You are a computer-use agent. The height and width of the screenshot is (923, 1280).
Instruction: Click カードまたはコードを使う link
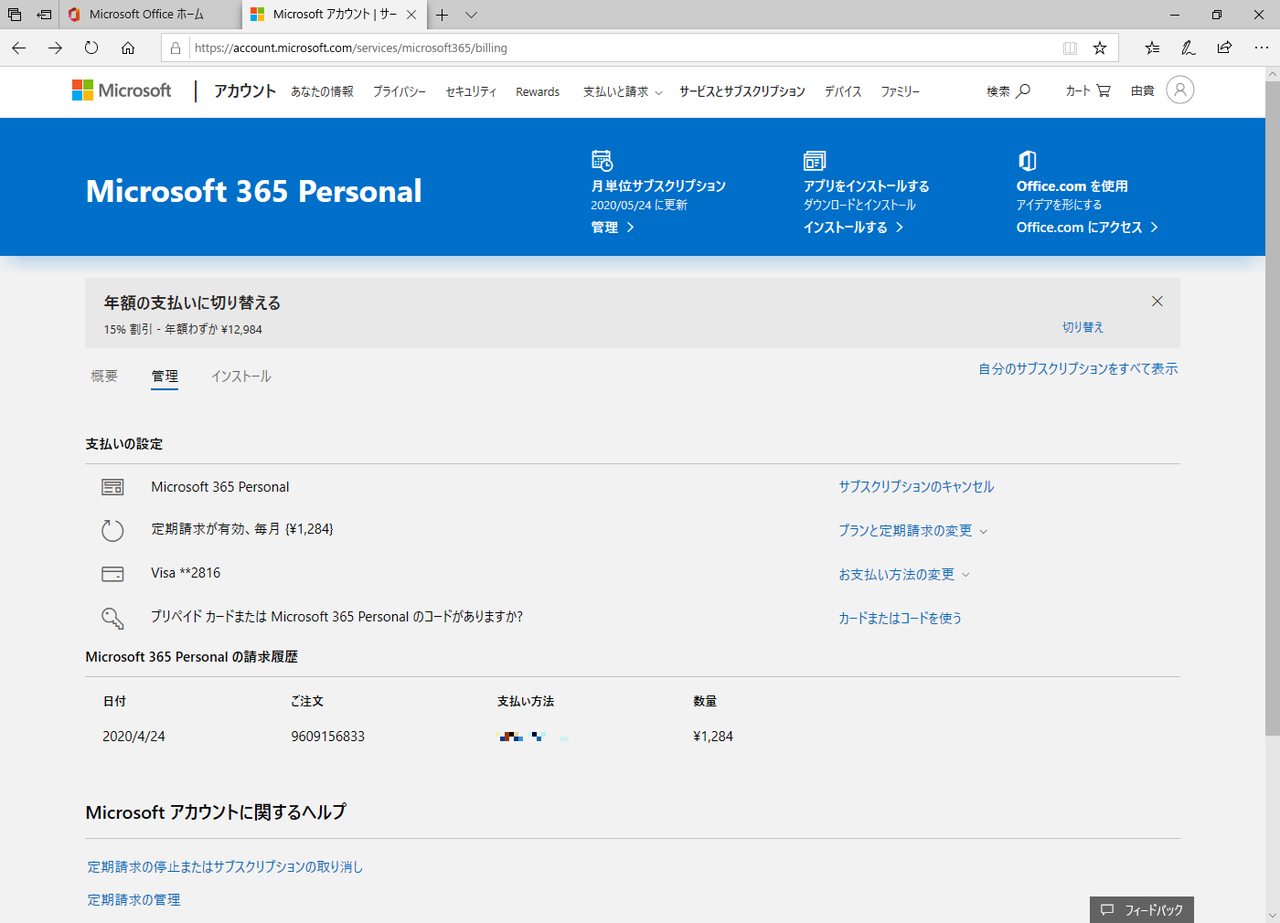(900, 619)
